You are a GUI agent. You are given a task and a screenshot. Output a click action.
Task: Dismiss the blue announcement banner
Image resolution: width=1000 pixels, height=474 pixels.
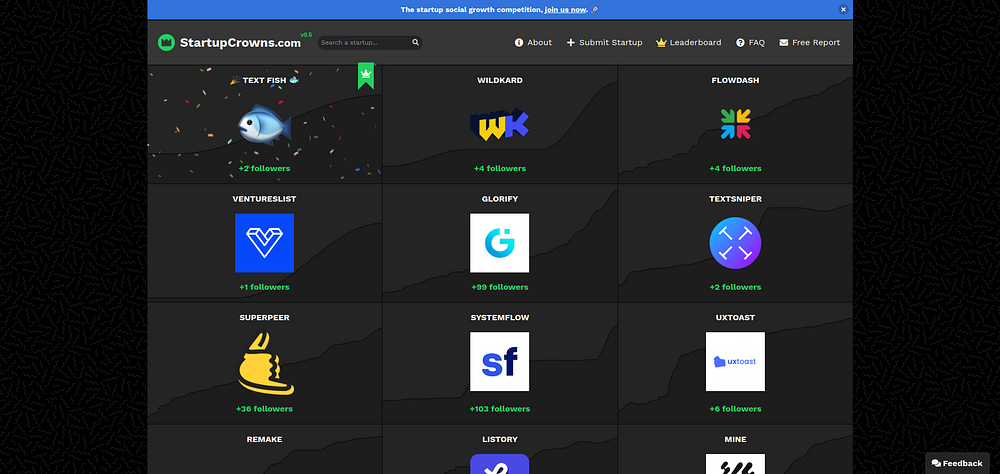pyautogui.click(x=843, y=10)
